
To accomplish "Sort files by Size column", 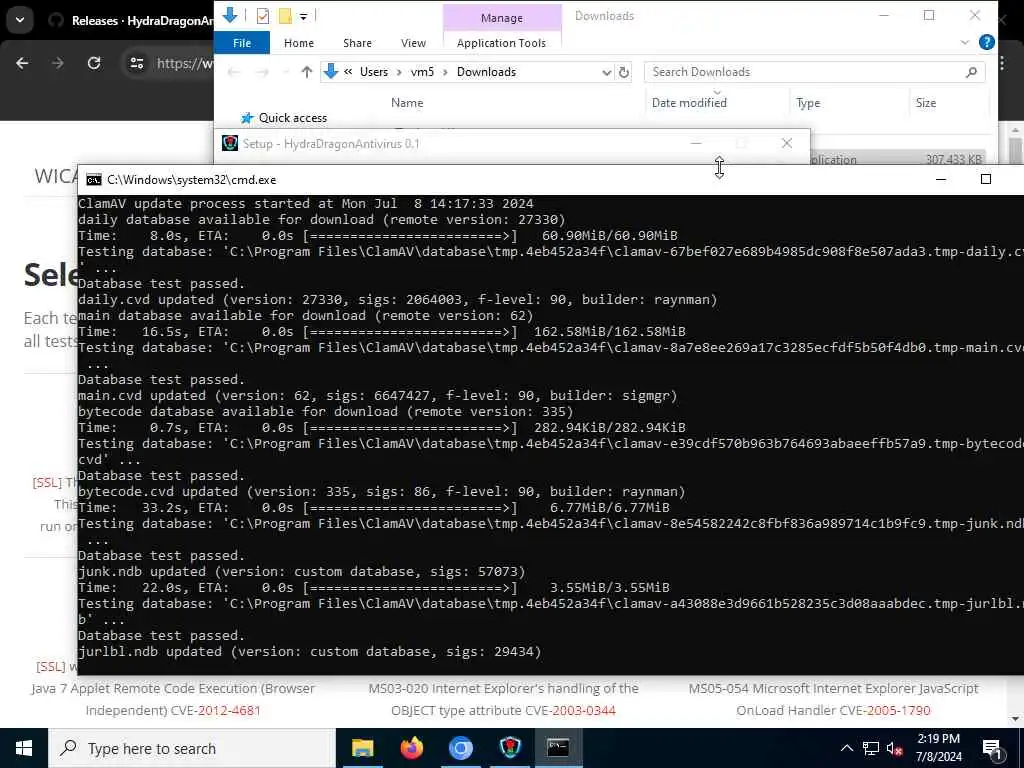I will pyautogui.click(x=925, y=103).
